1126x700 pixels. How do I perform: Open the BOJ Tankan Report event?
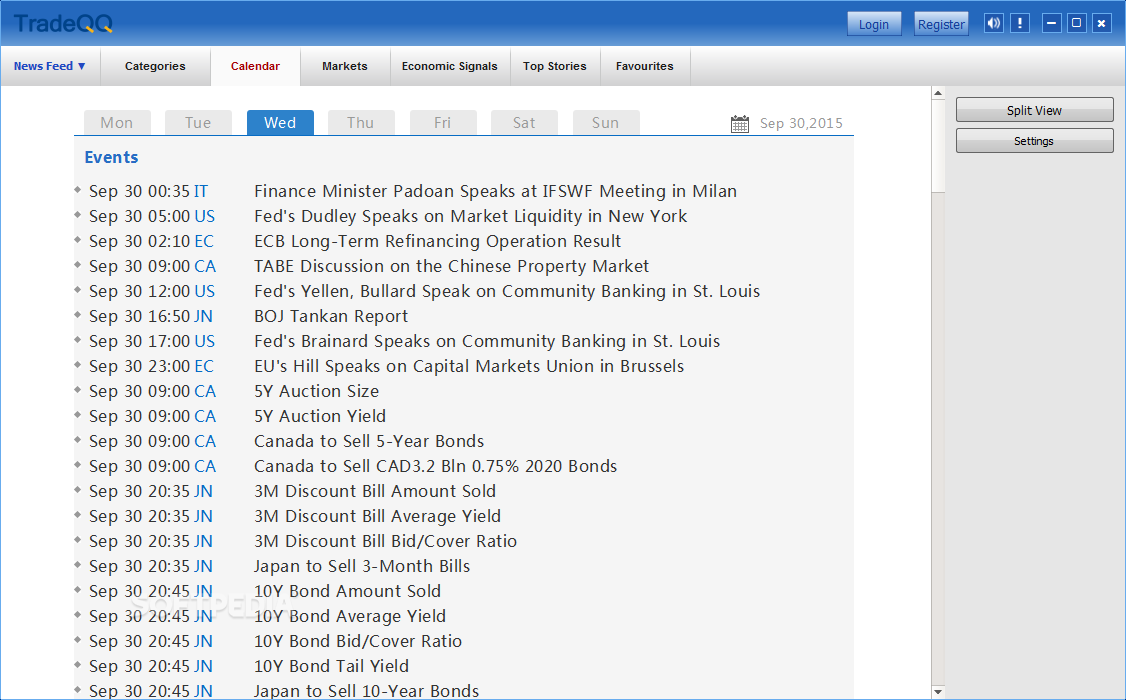(x=331, y=317)
